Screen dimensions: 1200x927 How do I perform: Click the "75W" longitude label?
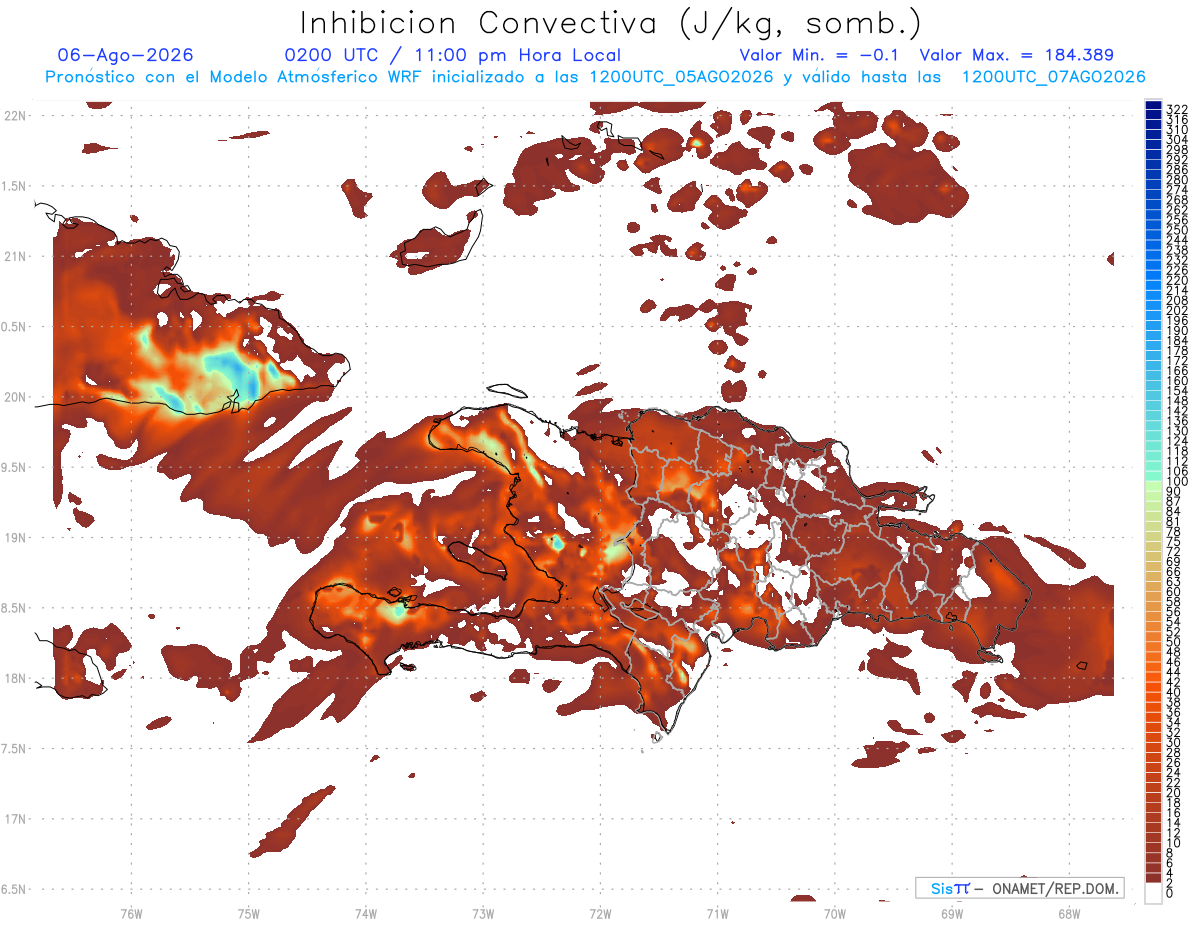[249, 913]
